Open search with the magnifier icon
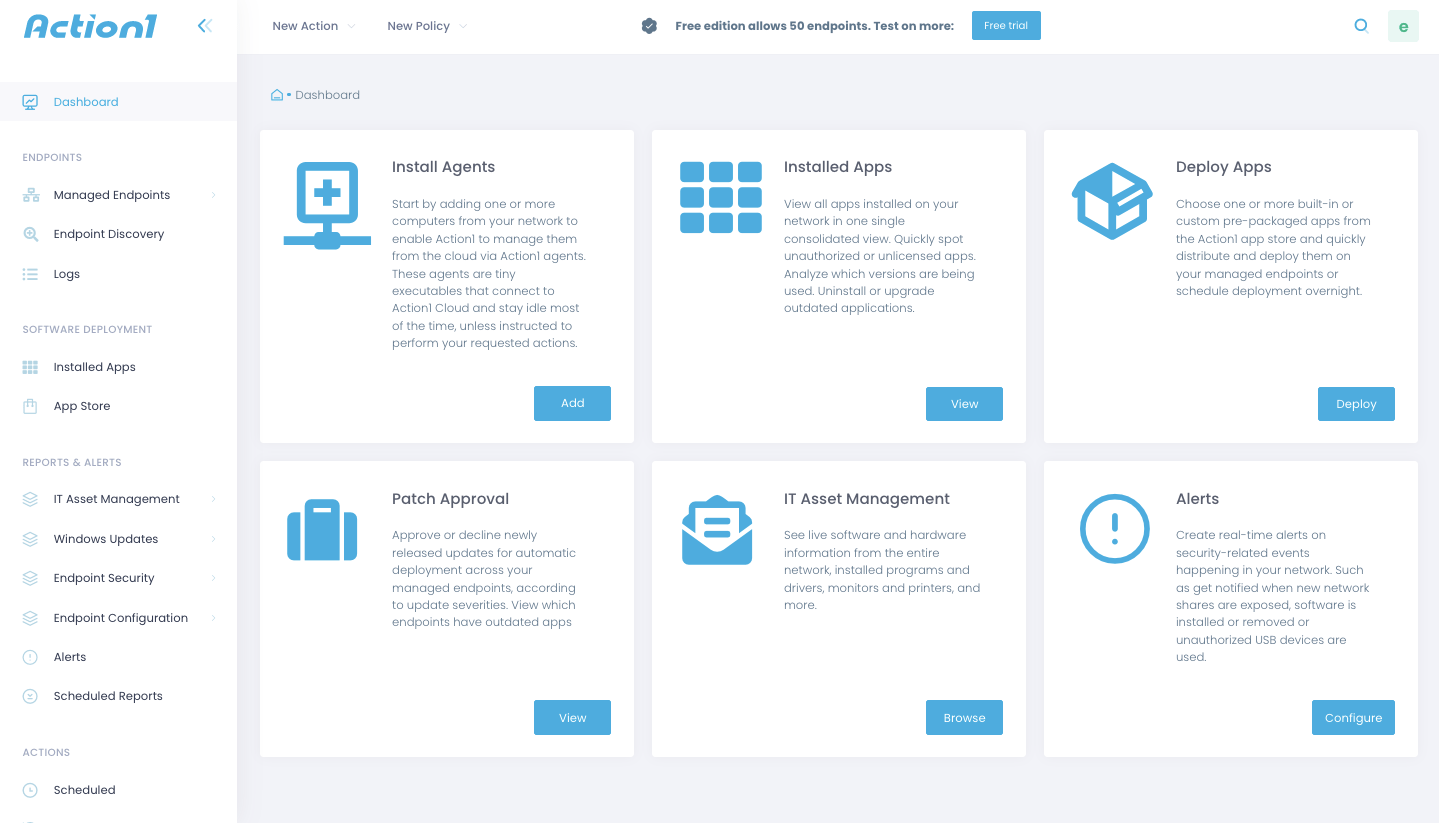This screenshot has width=1439, height=823. 1361,26
